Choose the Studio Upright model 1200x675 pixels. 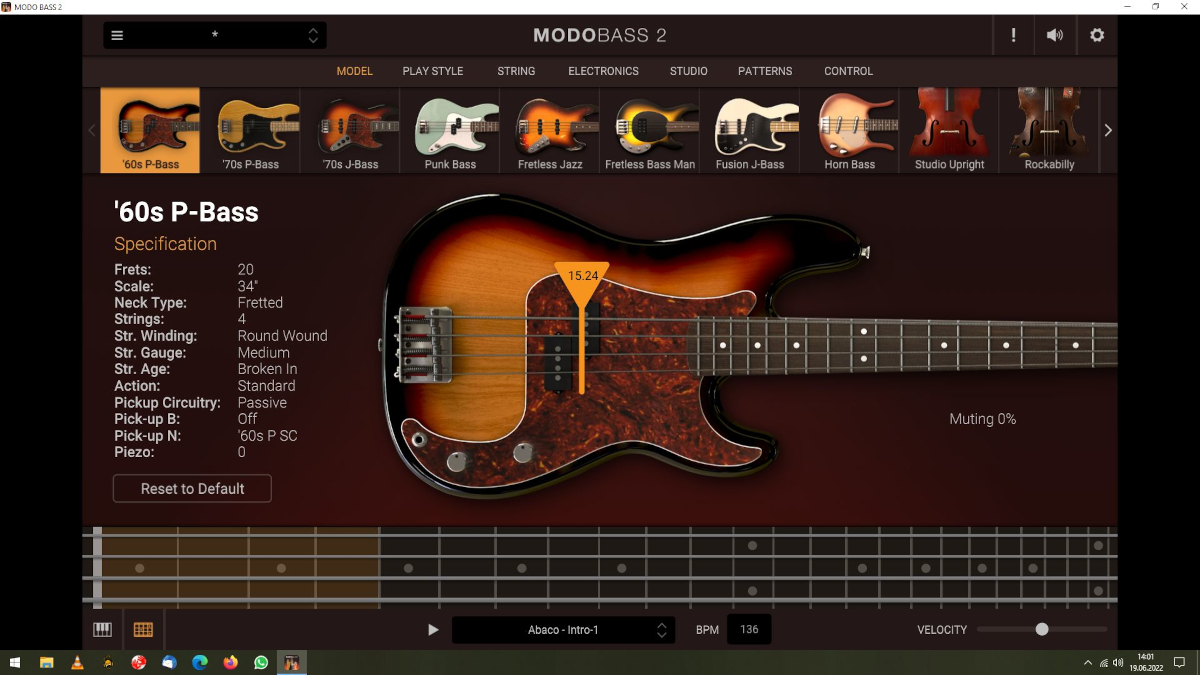pos(950,130)
